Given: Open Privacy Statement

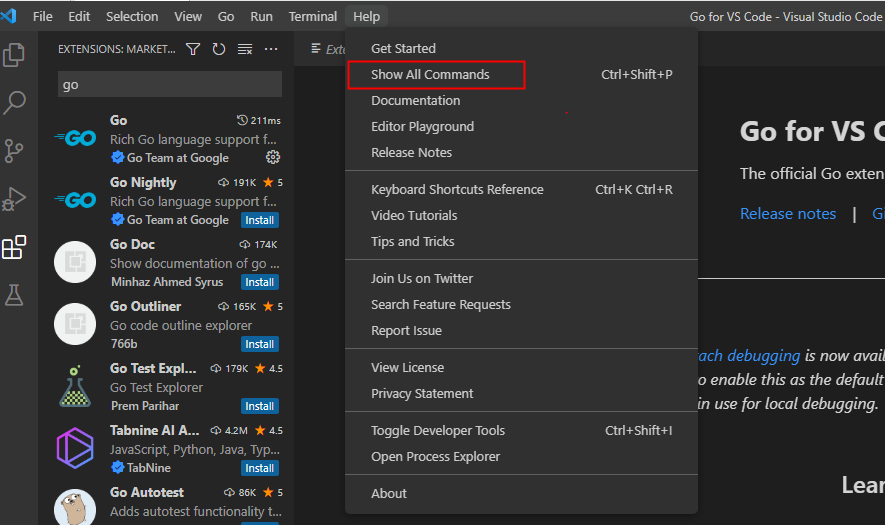Looking at the screenshot, I should tap(522, 394).
